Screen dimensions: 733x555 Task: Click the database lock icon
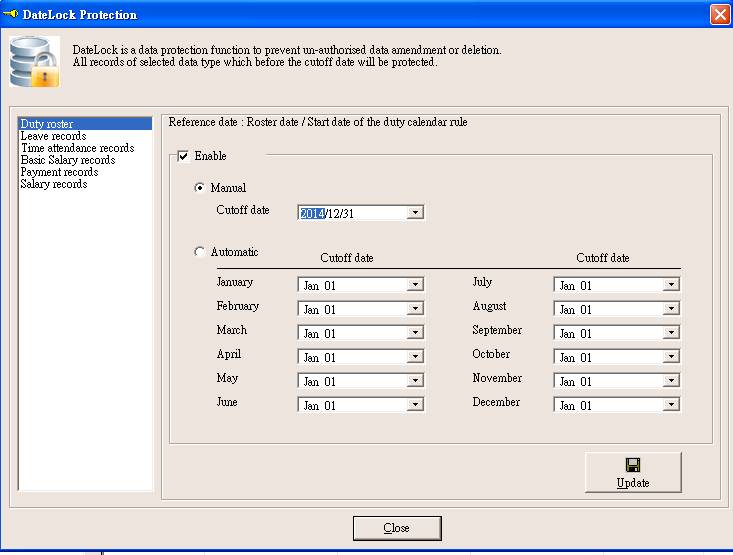point(35,62)
